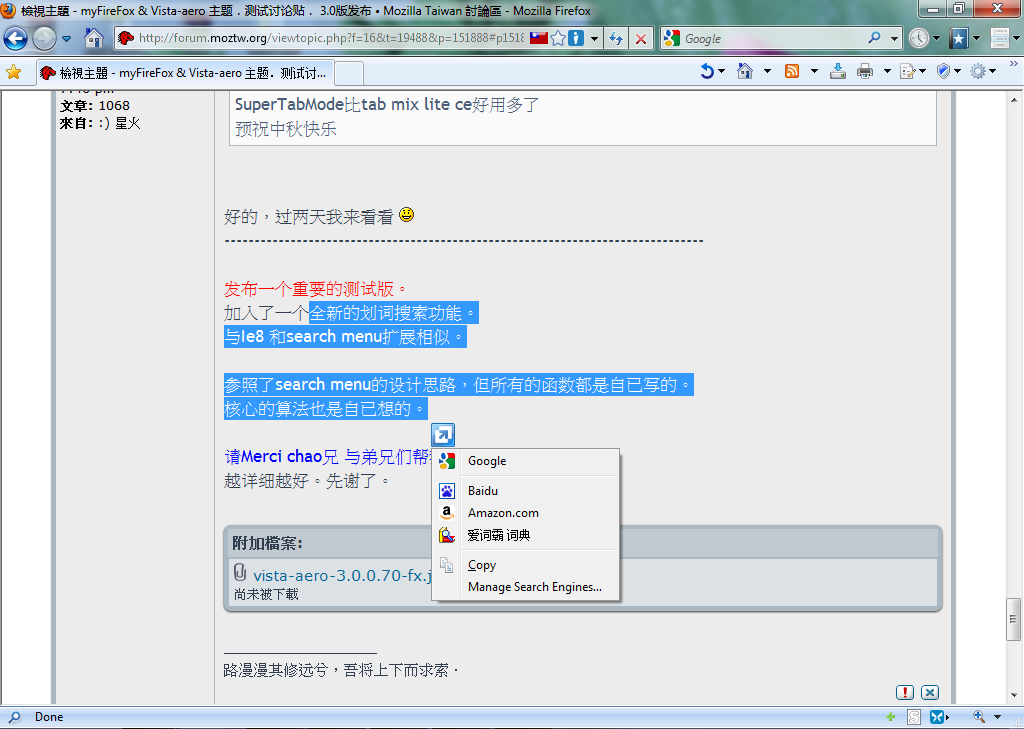The width and height of the screenshot is (1024, 729).
Task: Choose 爱词霸 词典 in the search menu
Action: coord(526,535)
